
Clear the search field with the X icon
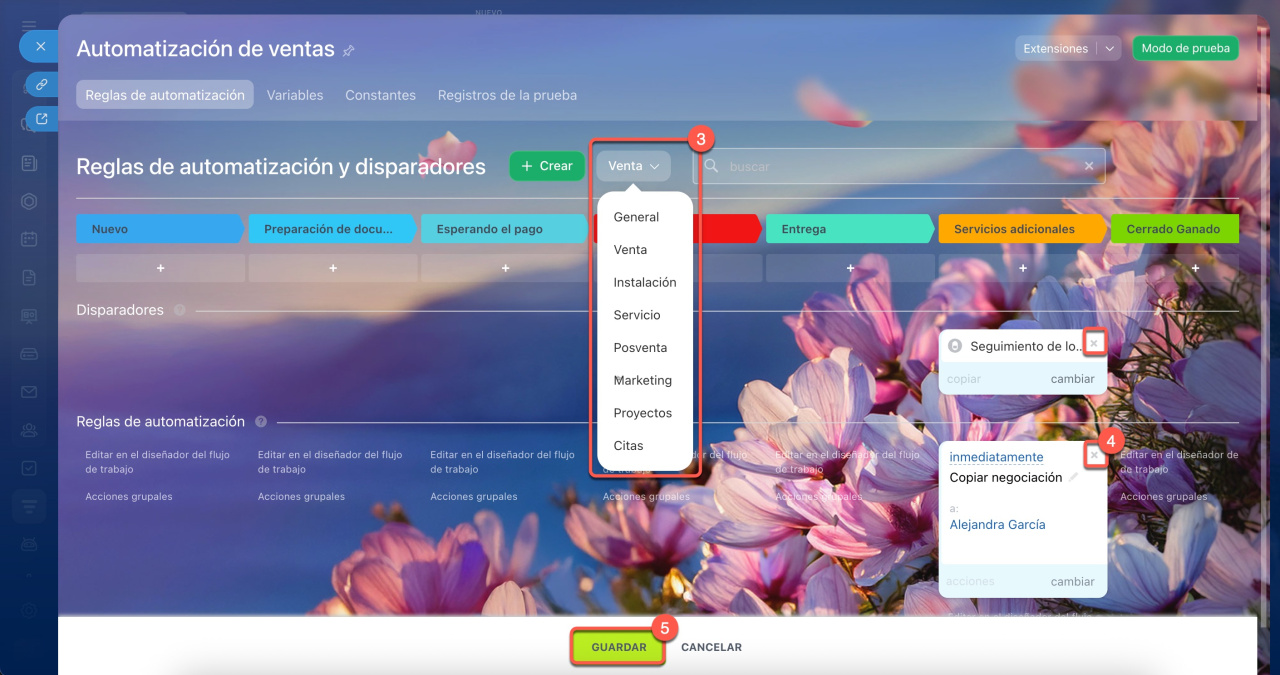click(1089, 166)
